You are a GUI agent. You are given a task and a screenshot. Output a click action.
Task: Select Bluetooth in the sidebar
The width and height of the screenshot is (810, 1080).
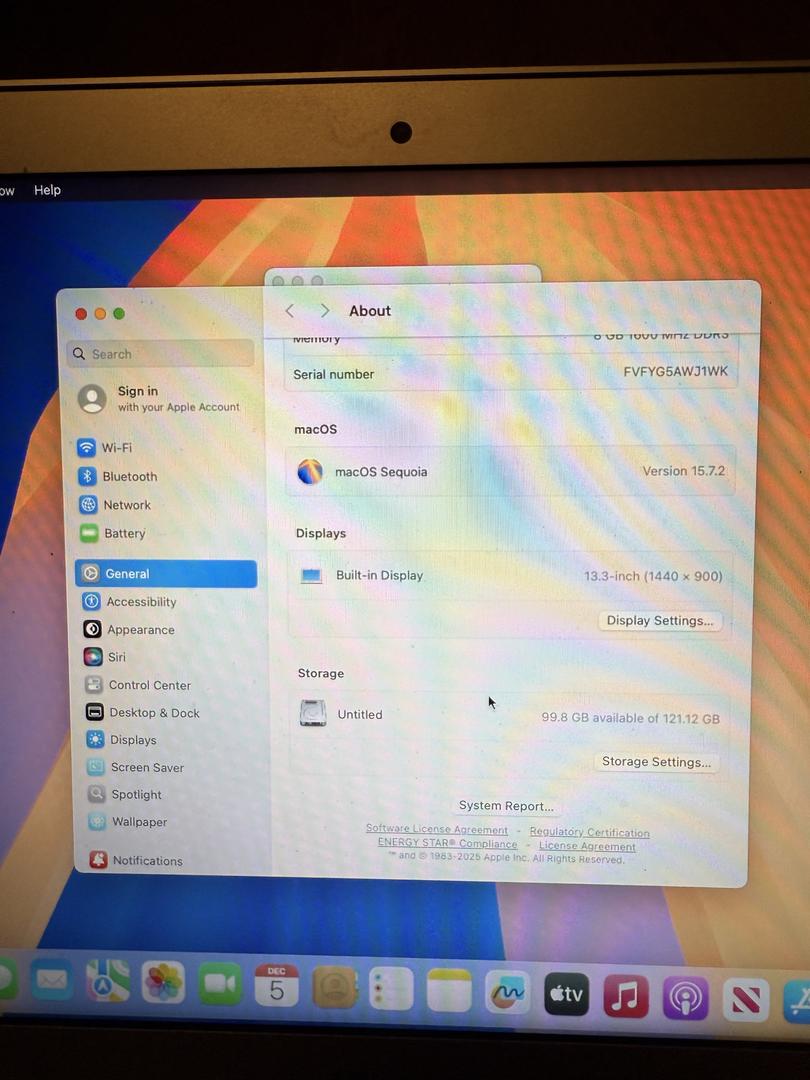[129, 477]
